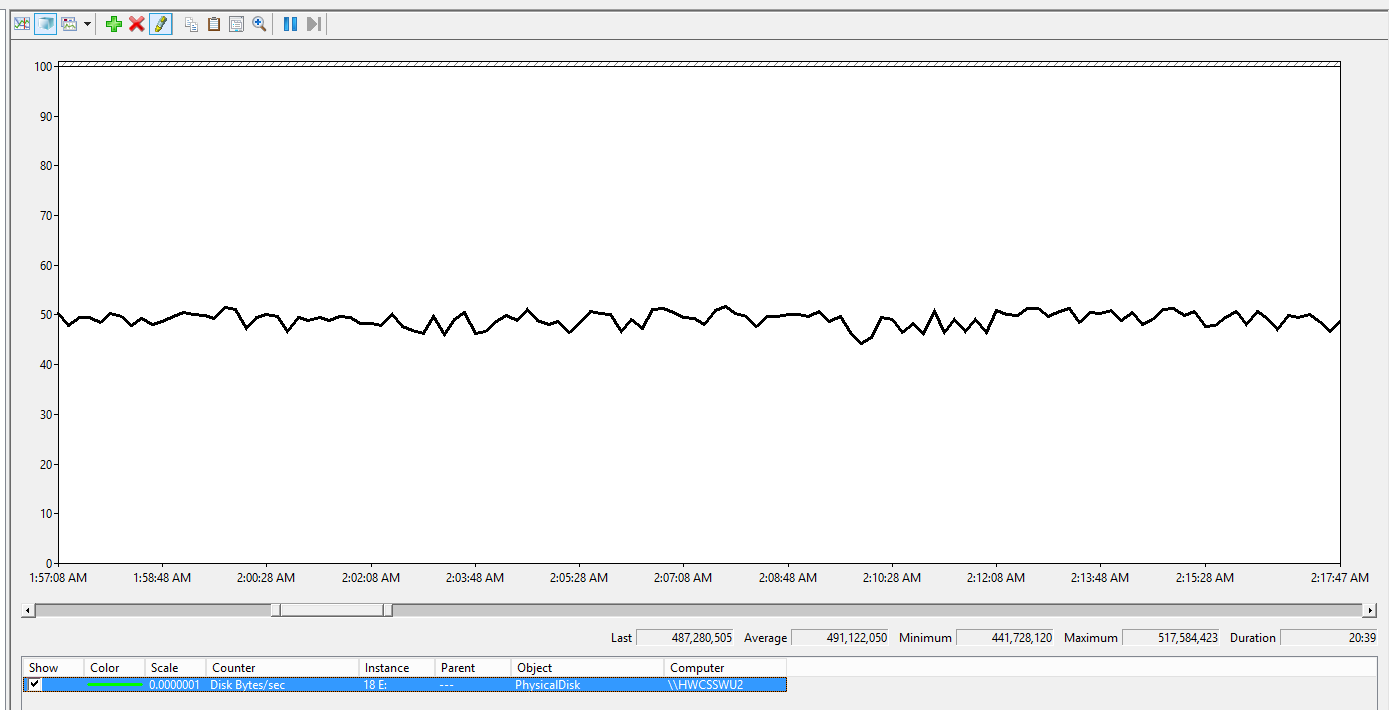
Task: Open the graph type dropdown arrow
Action: coord(88,24)
